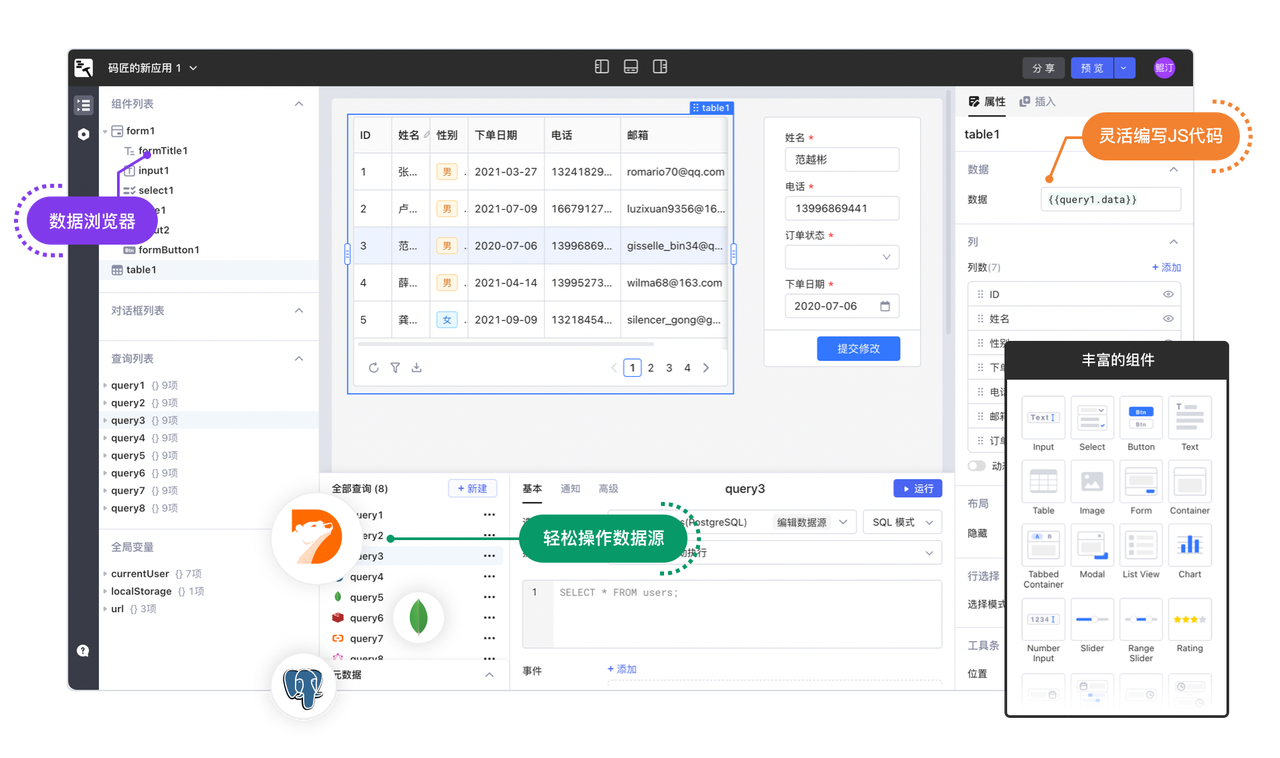Open the arrow next to 预览 button
The width and height of the screenshot is (1280, 758).
1124,68
